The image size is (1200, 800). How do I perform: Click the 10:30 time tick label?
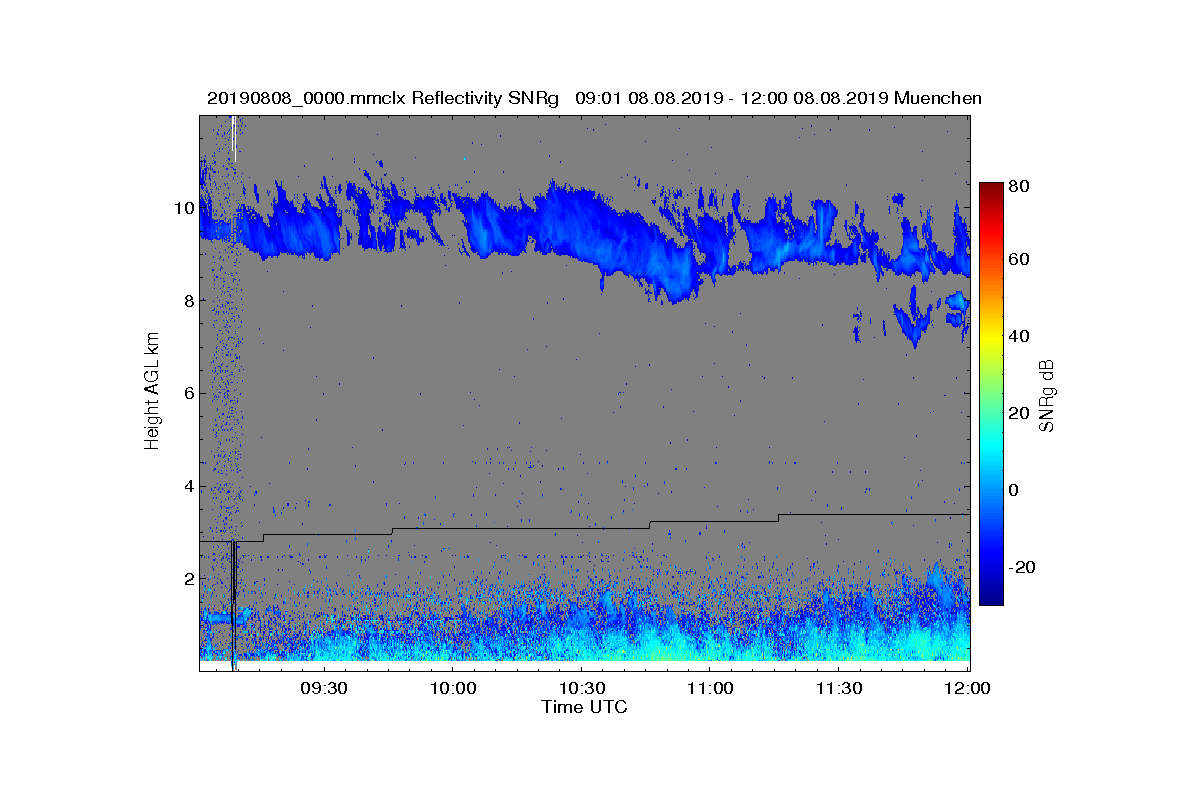coord(582,689)
